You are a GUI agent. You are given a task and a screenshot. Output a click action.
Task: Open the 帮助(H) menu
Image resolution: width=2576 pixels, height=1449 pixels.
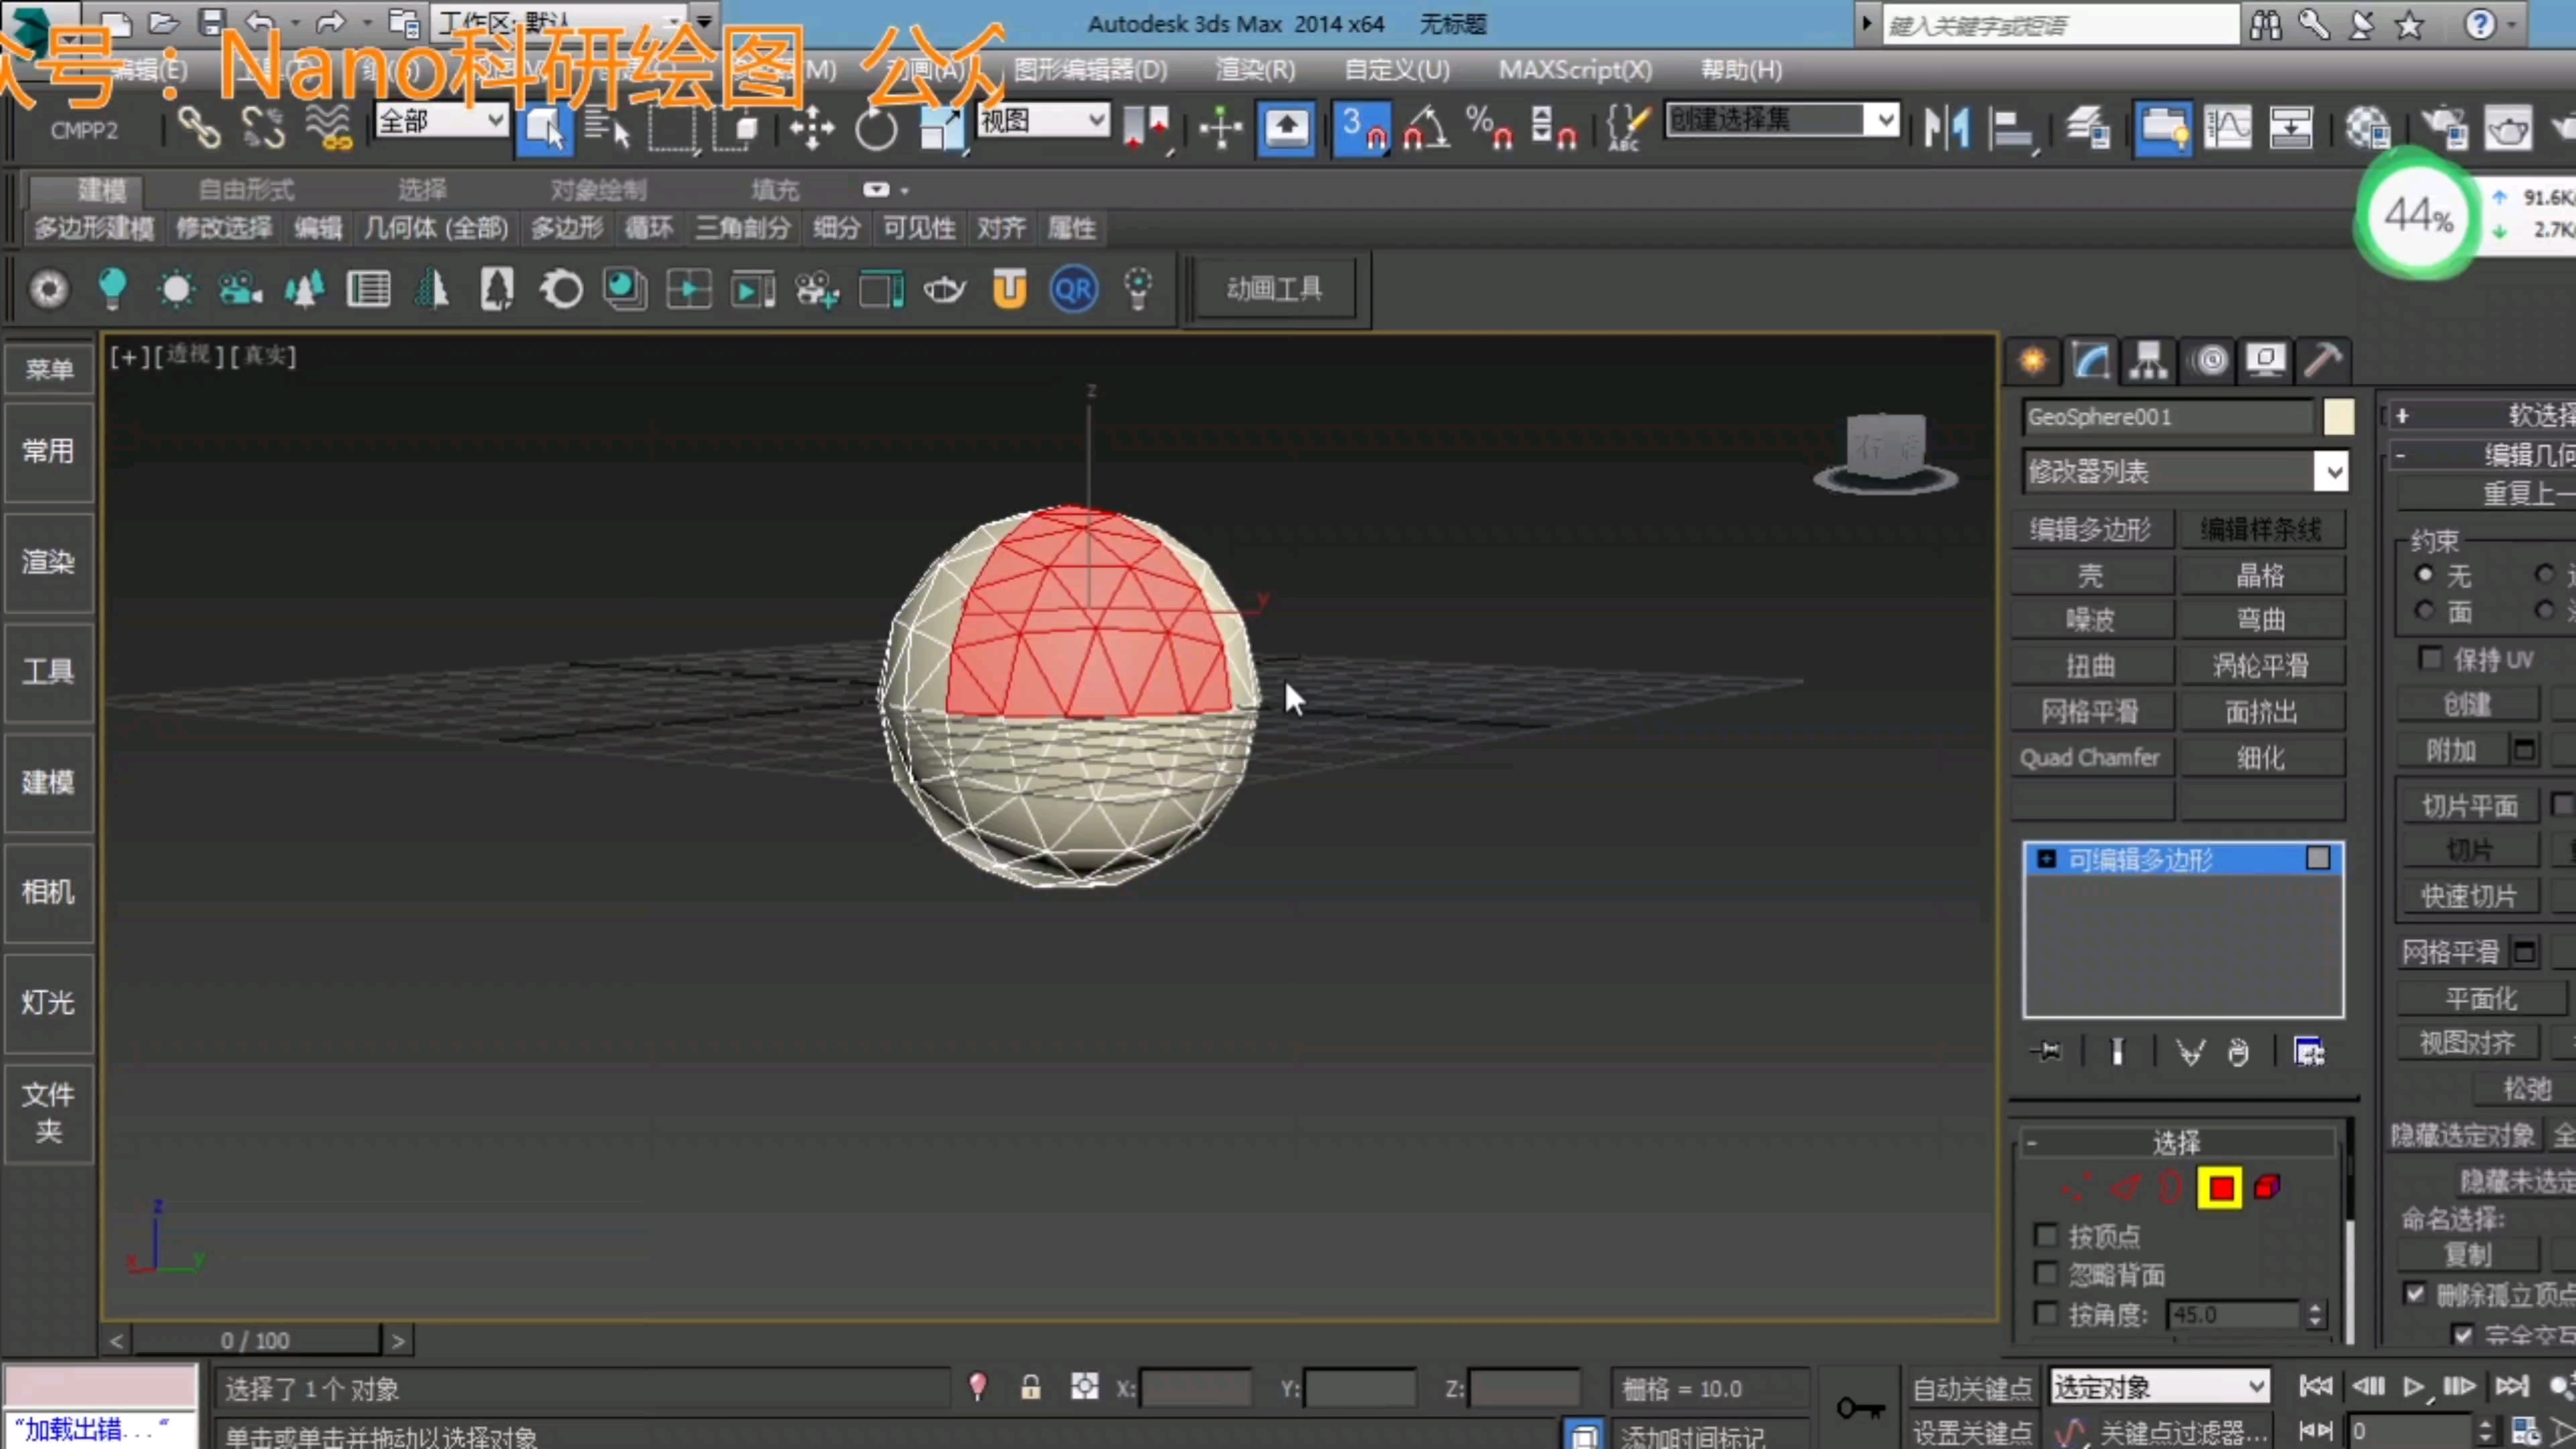1741,70
